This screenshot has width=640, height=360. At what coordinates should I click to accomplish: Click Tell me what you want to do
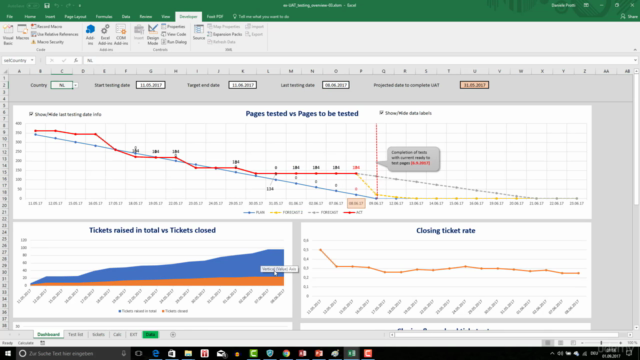pos(261,17)
